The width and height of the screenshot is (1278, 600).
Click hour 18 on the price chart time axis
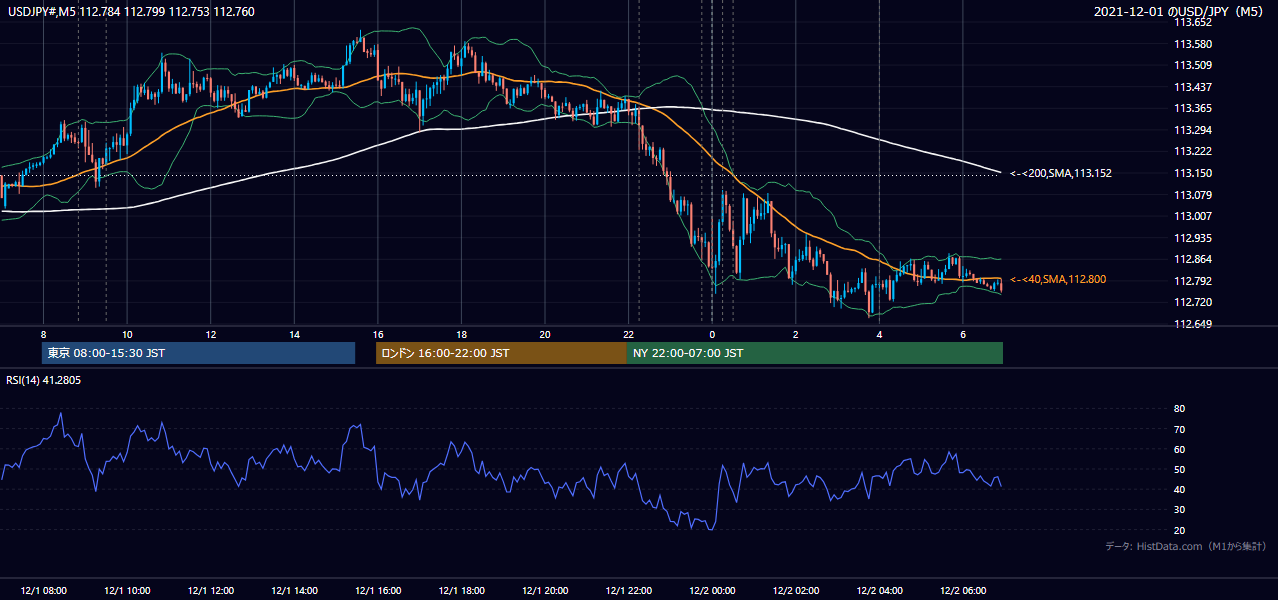click(x=461, y=333)
